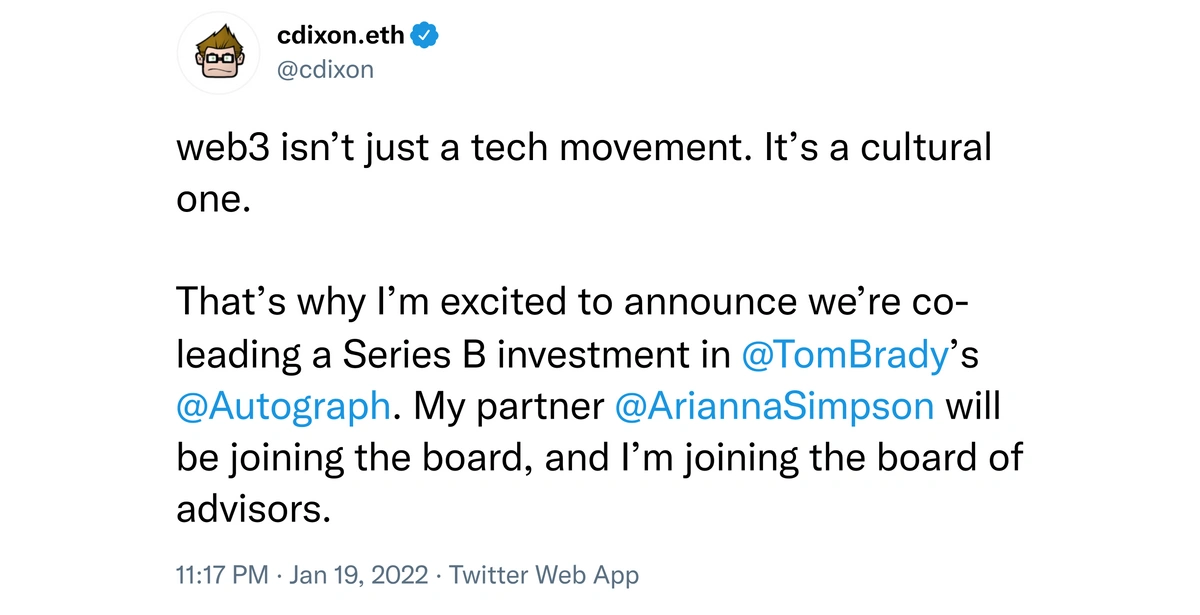Click the word "advisors." ending the tweet
Screen dimensions: 1200x615
[x=253, y=509]
